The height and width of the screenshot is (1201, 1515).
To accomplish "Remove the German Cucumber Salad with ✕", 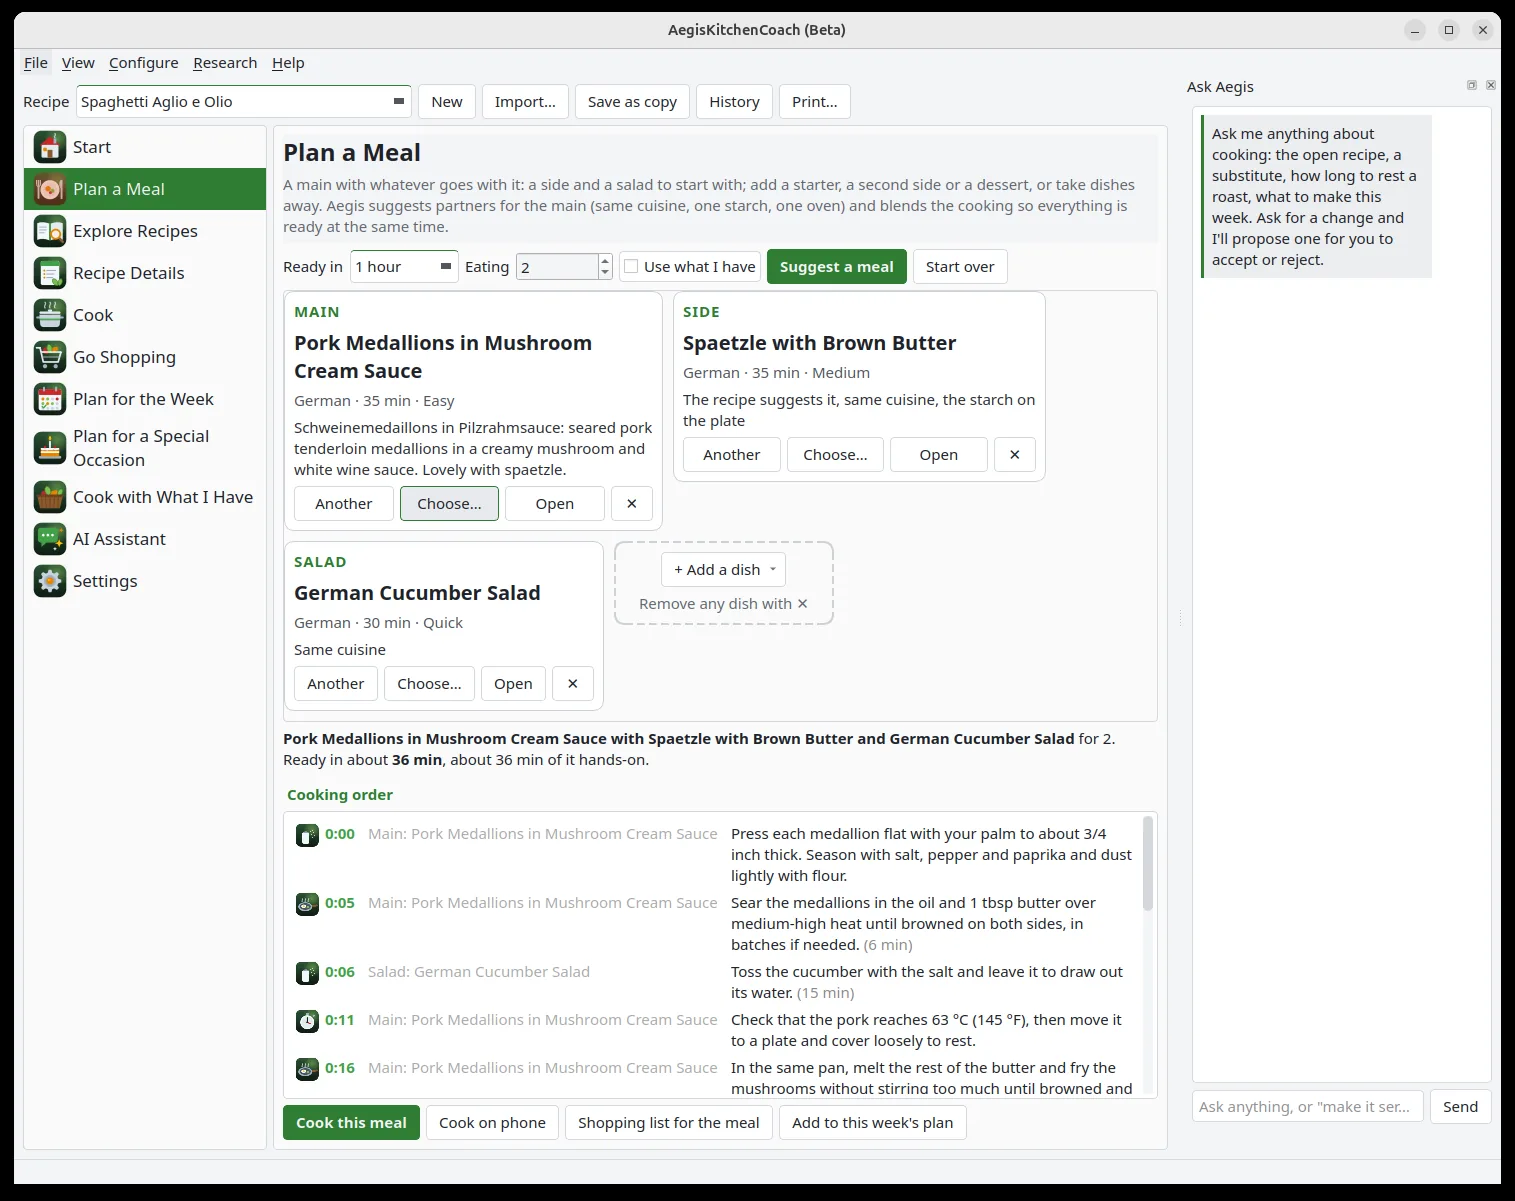I will tap(573, 684).
